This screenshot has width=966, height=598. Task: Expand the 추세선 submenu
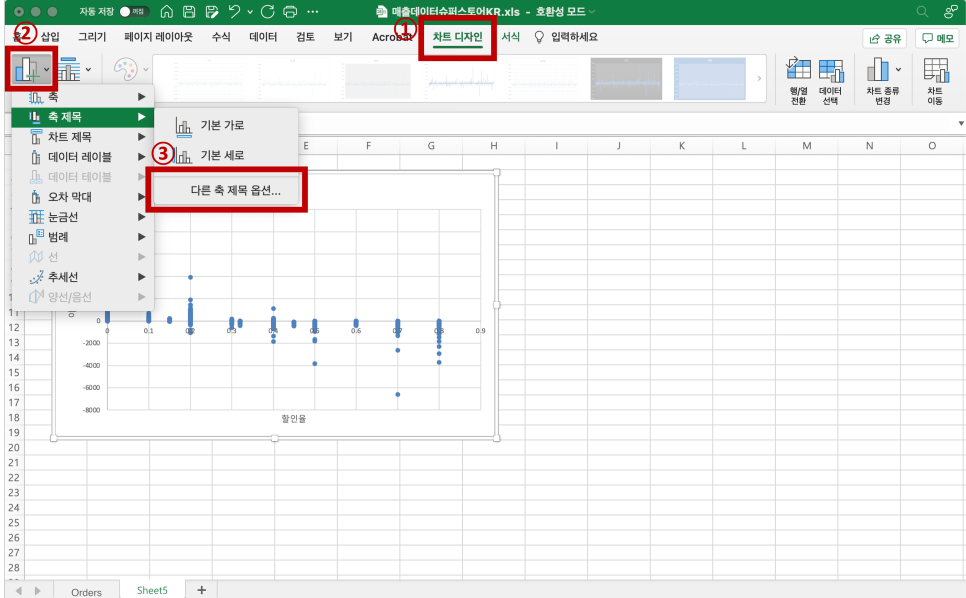pos(83,277)
